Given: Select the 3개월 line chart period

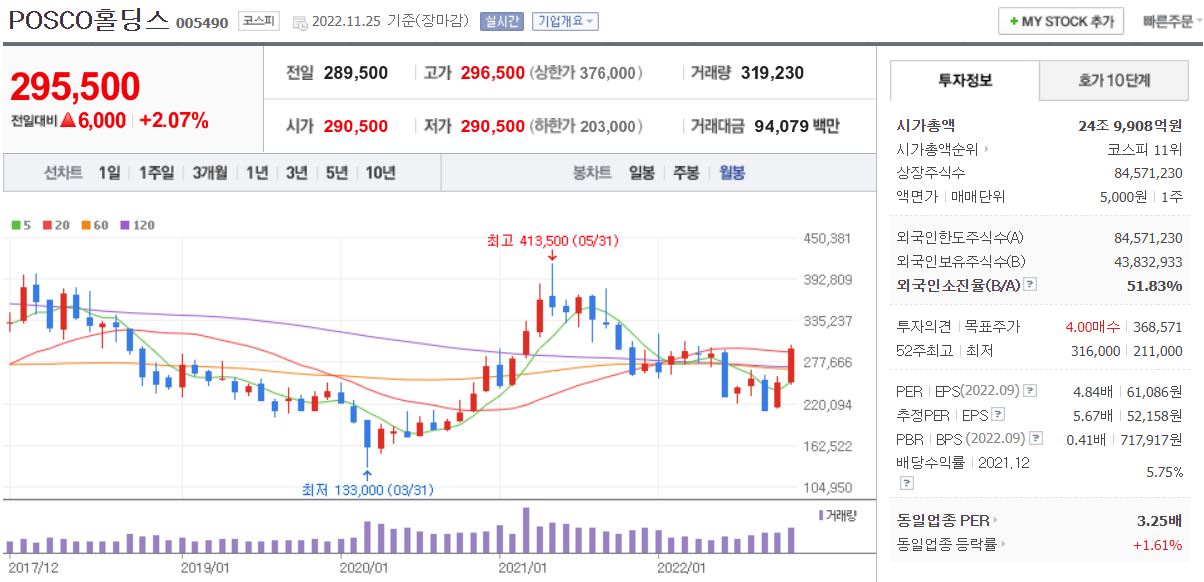Looking at the screenshot, I should [210, 172].
